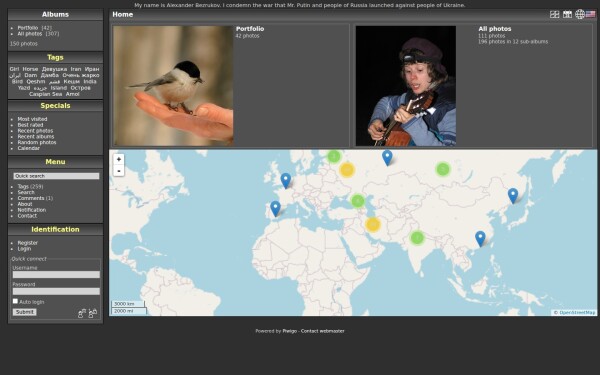Open the Contact link in Menu
600x375 pixels.
[27, 216]
